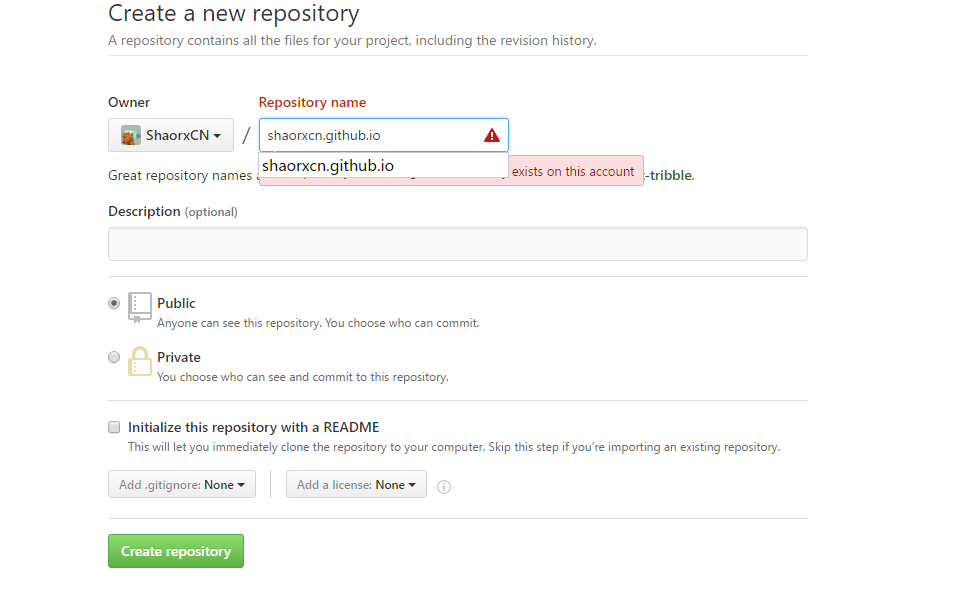The image size is (960, 603).
Task: Click the Public label text
Action: [176, 303]
